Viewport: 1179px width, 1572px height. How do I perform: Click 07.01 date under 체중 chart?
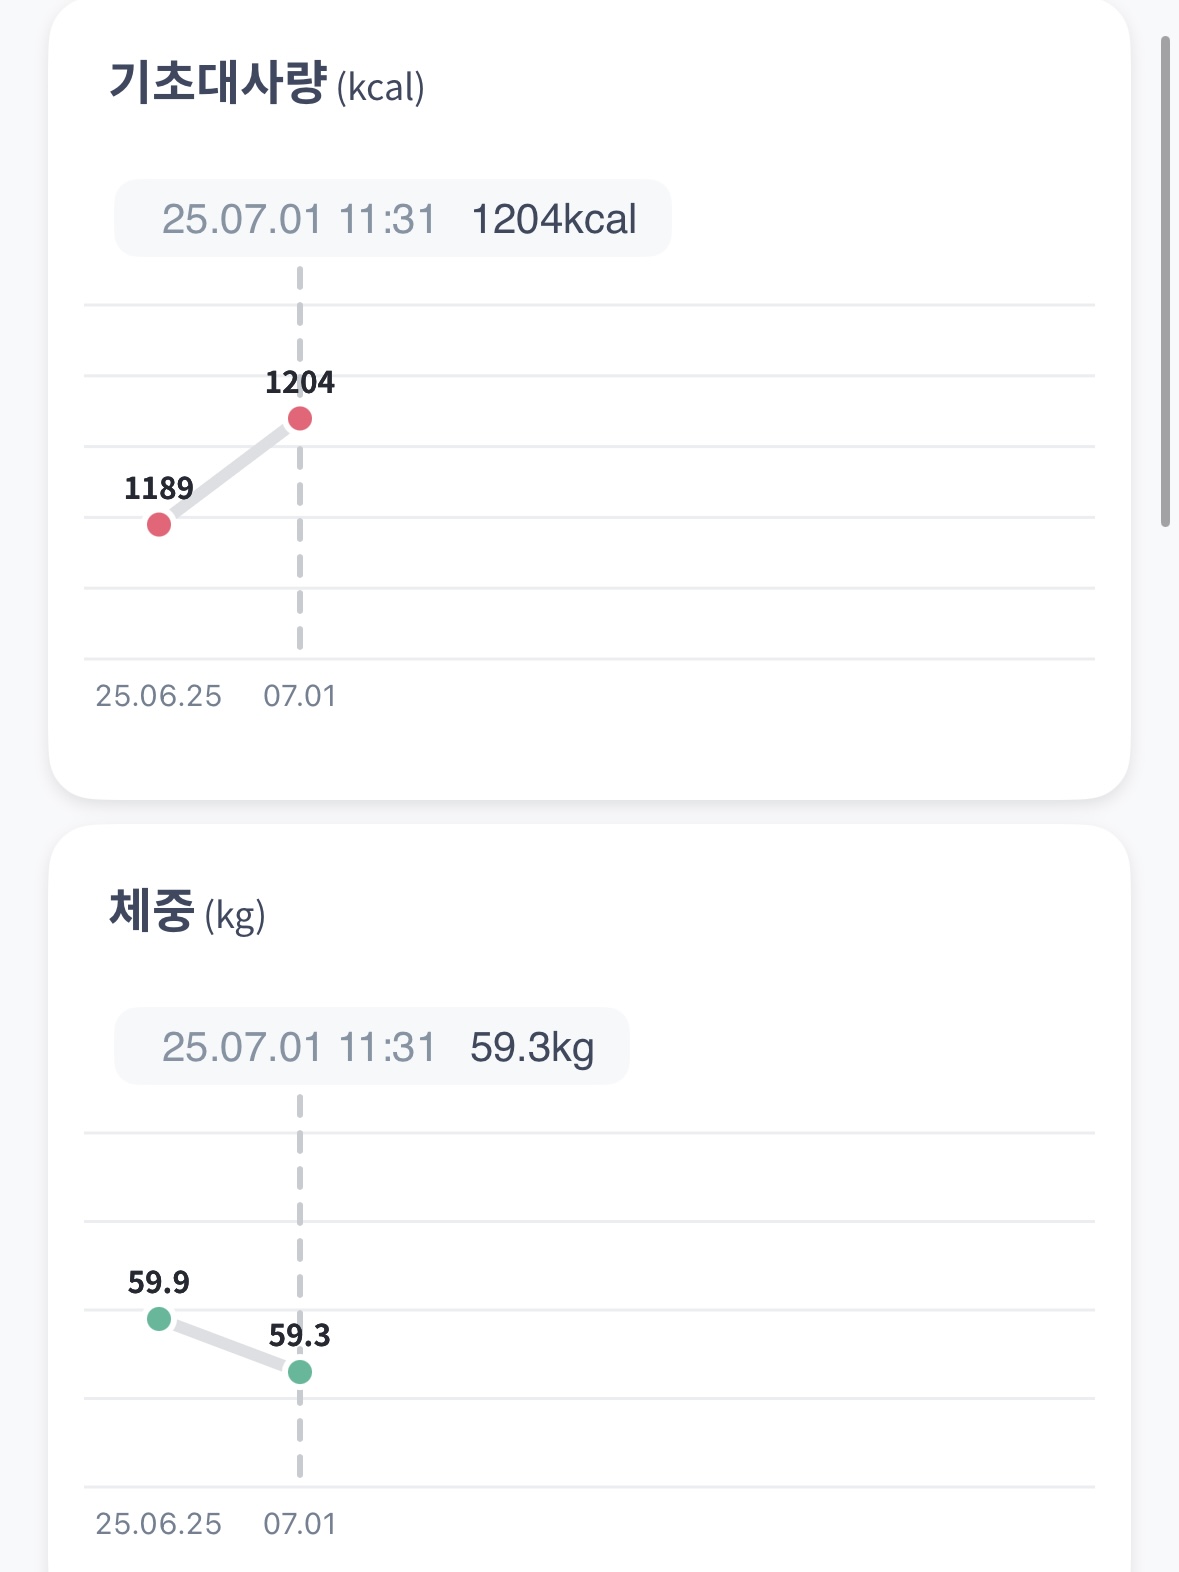coord(299,1524)
